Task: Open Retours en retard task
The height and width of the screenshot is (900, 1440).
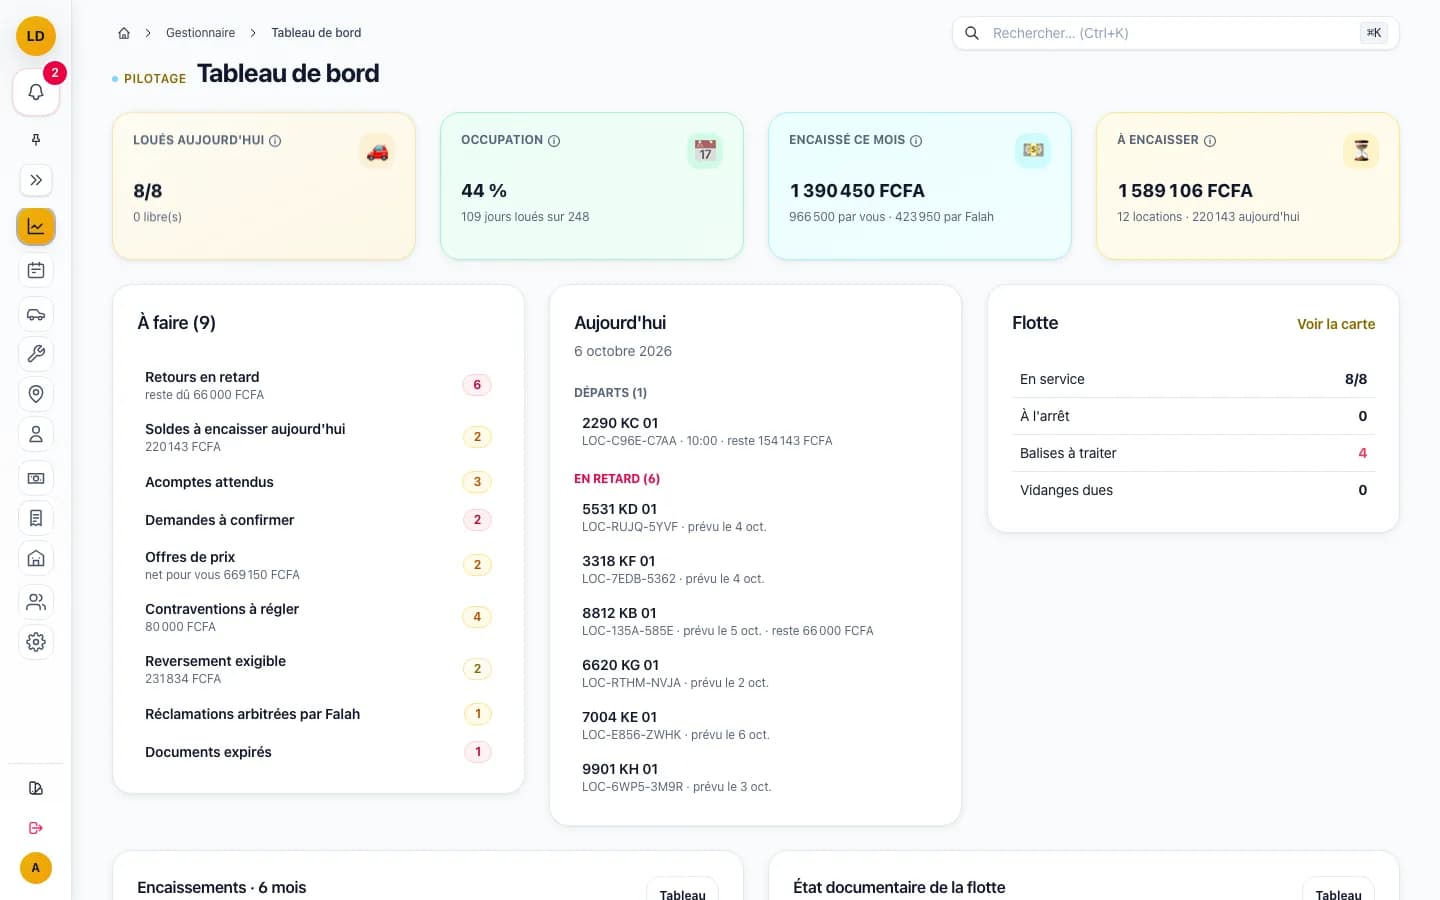Action: (318, 385)
